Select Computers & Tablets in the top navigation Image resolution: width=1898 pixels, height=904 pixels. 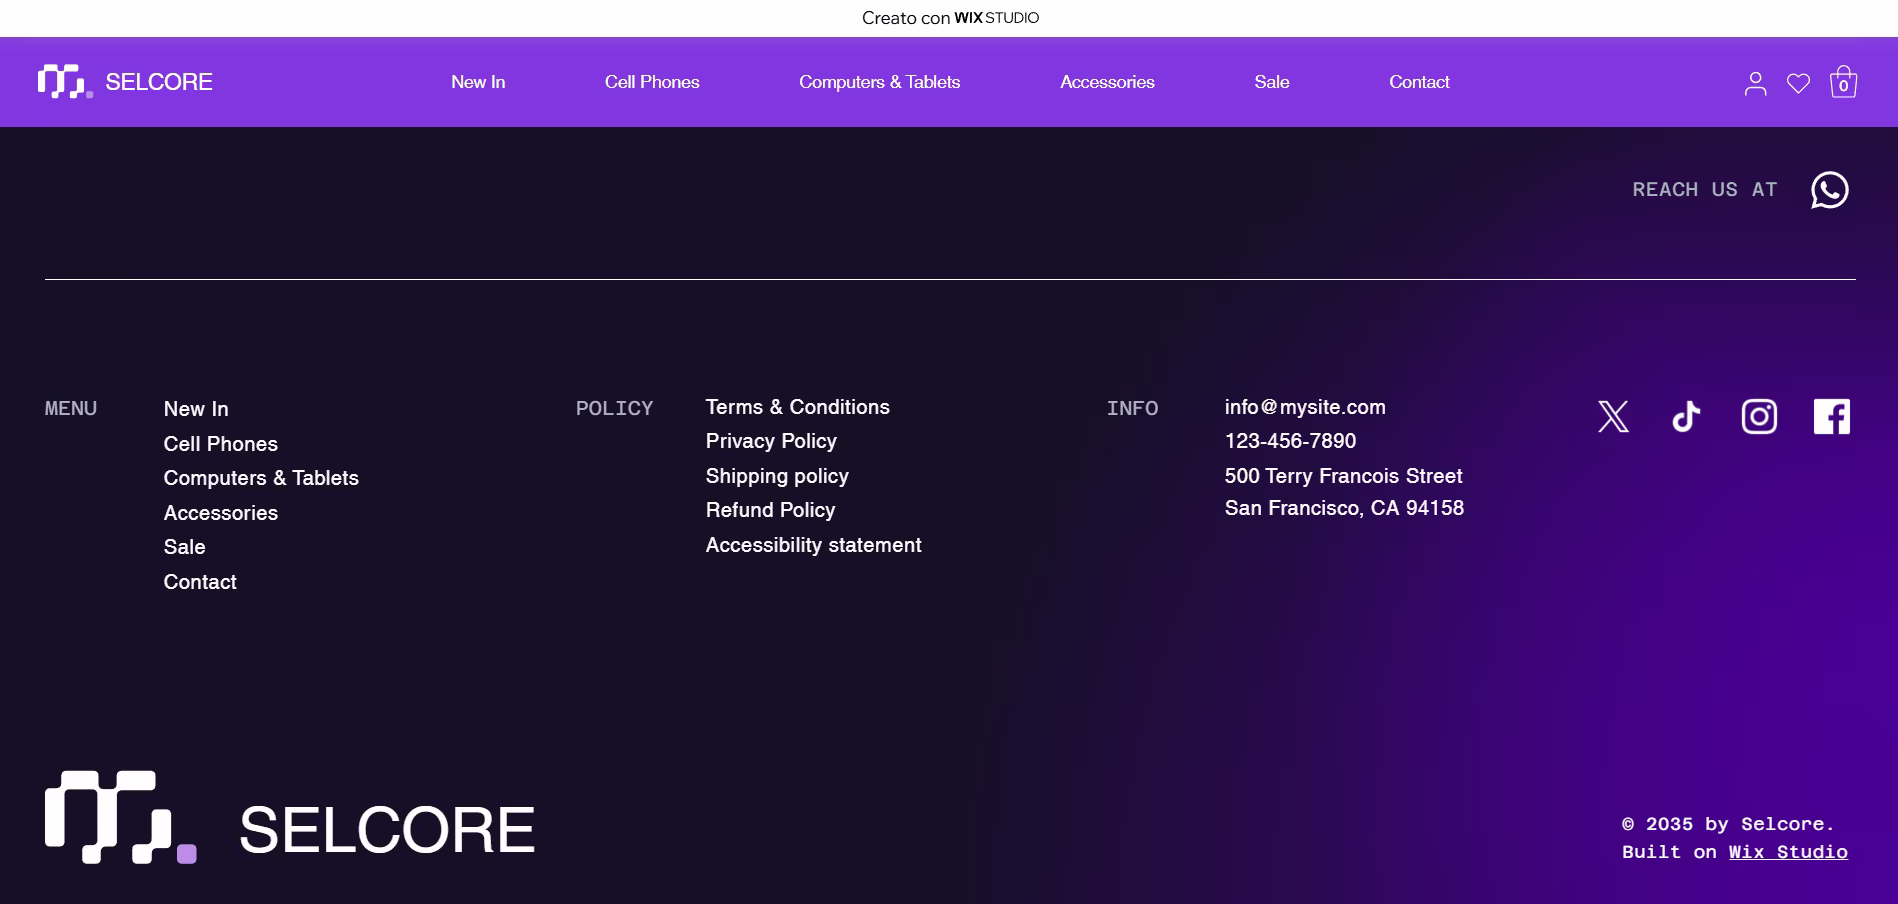click(880, 82)
